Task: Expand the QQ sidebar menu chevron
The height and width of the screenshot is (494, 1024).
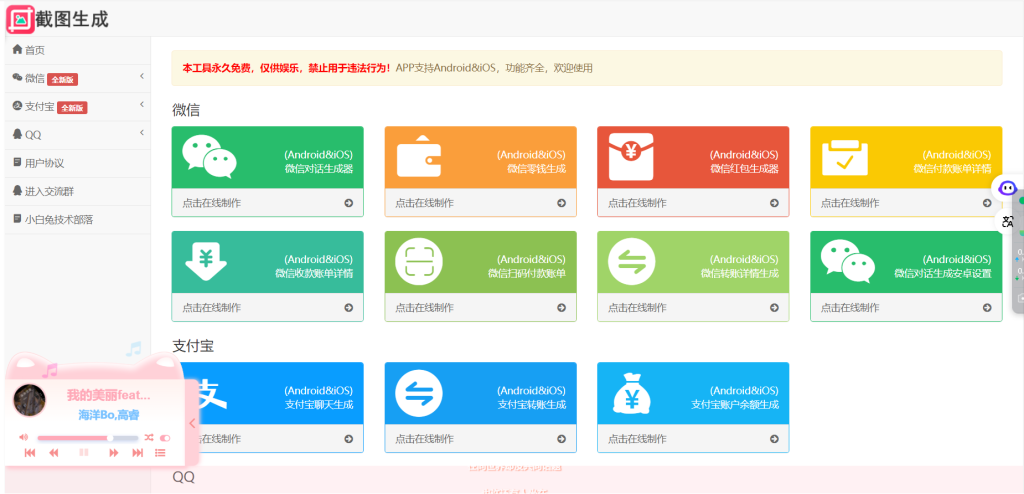Action: pyautogui.click(x=142, y=133)
